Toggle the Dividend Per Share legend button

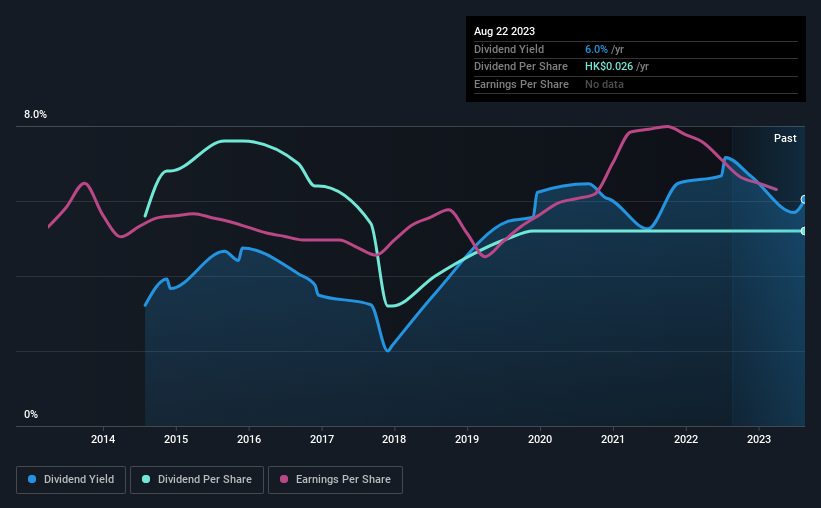coord(197,480)
